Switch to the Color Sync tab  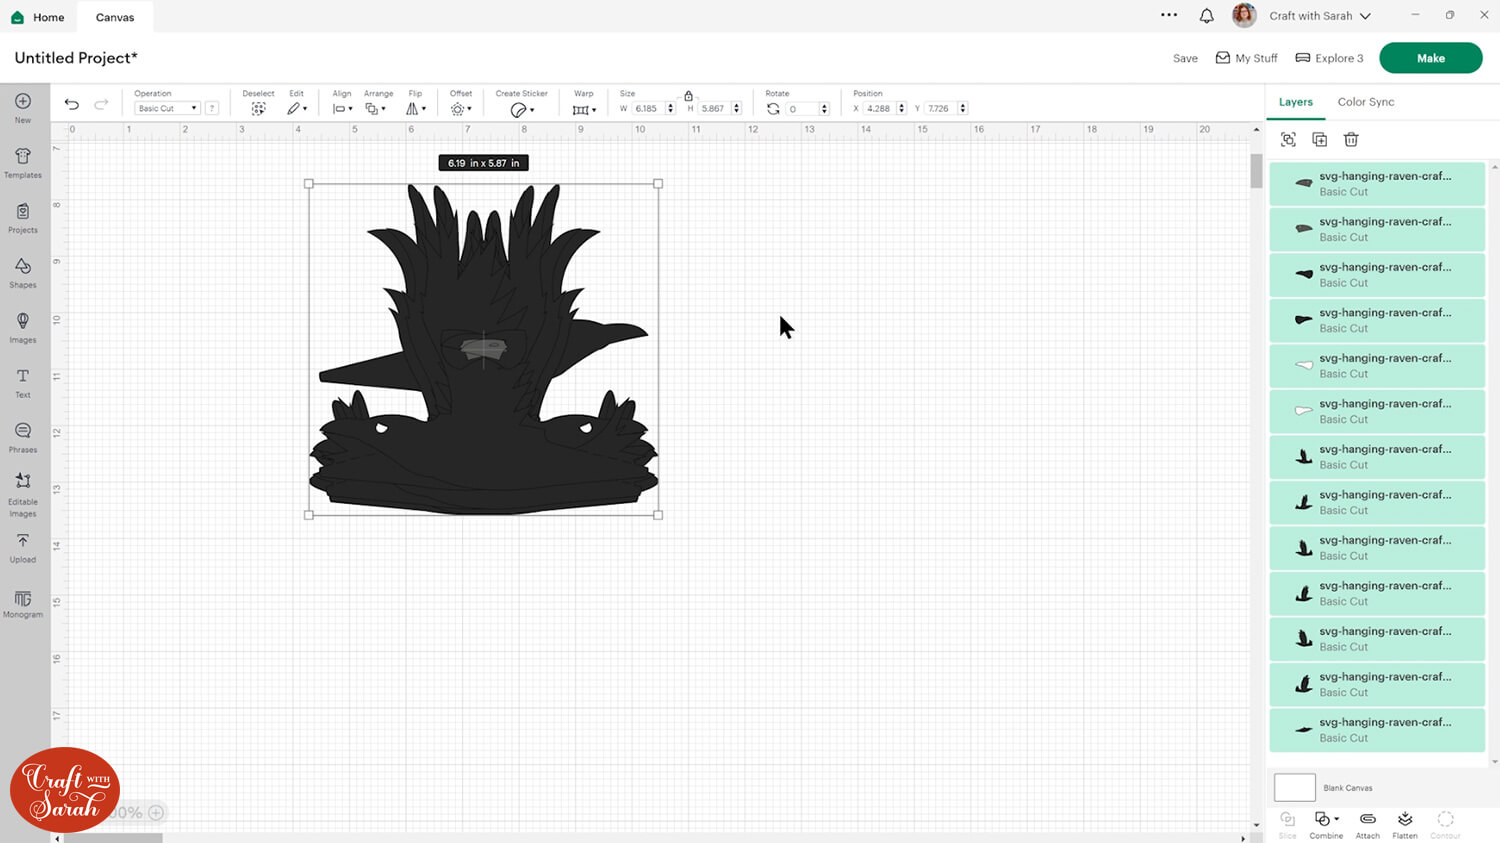pyautogui.click(x=1365, y=102)
